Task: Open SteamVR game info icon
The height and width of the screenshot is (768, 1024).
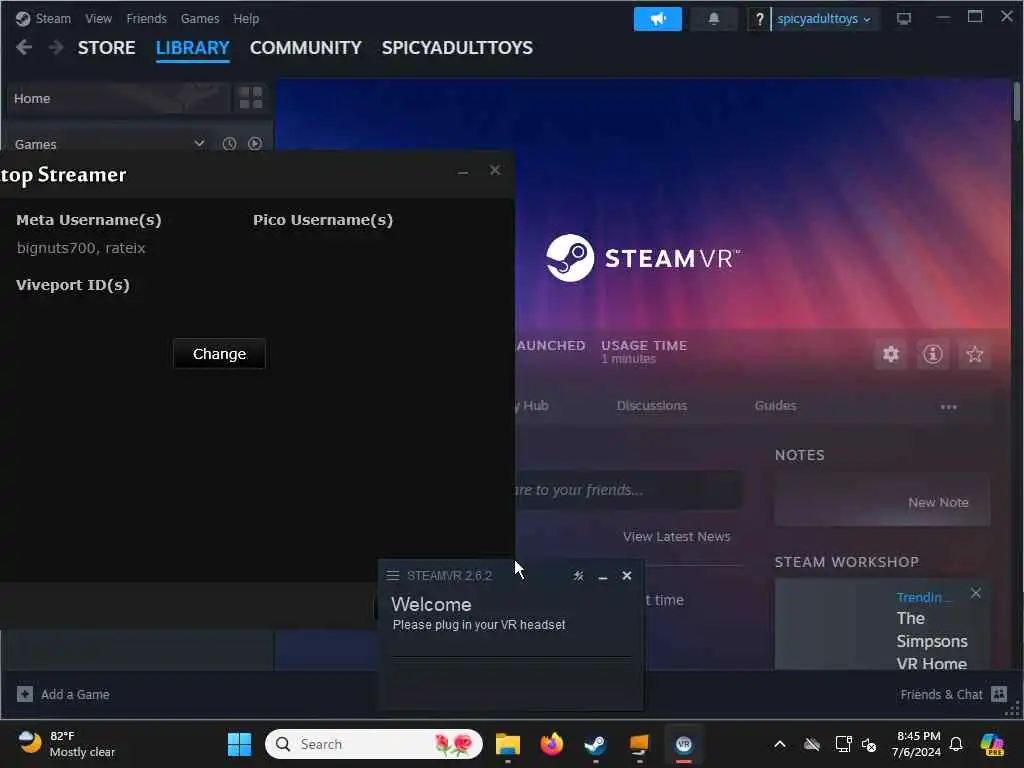Action: pyautogui.click(x=933, y=354)
